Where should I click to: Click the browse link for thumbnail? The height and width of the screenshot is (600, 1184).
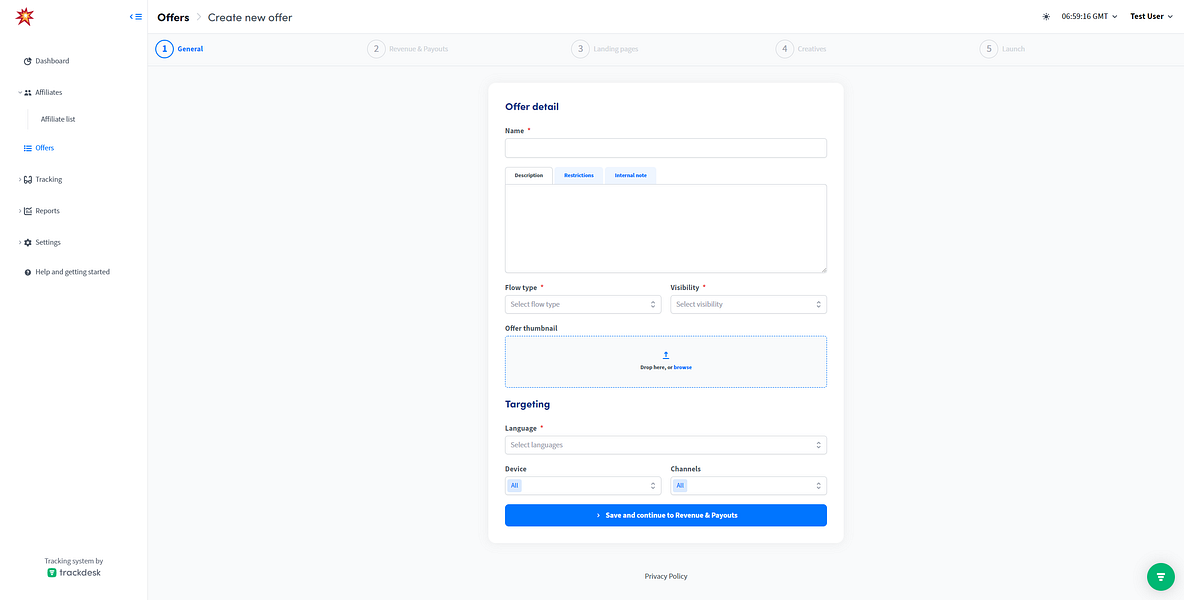coord(683,368)
